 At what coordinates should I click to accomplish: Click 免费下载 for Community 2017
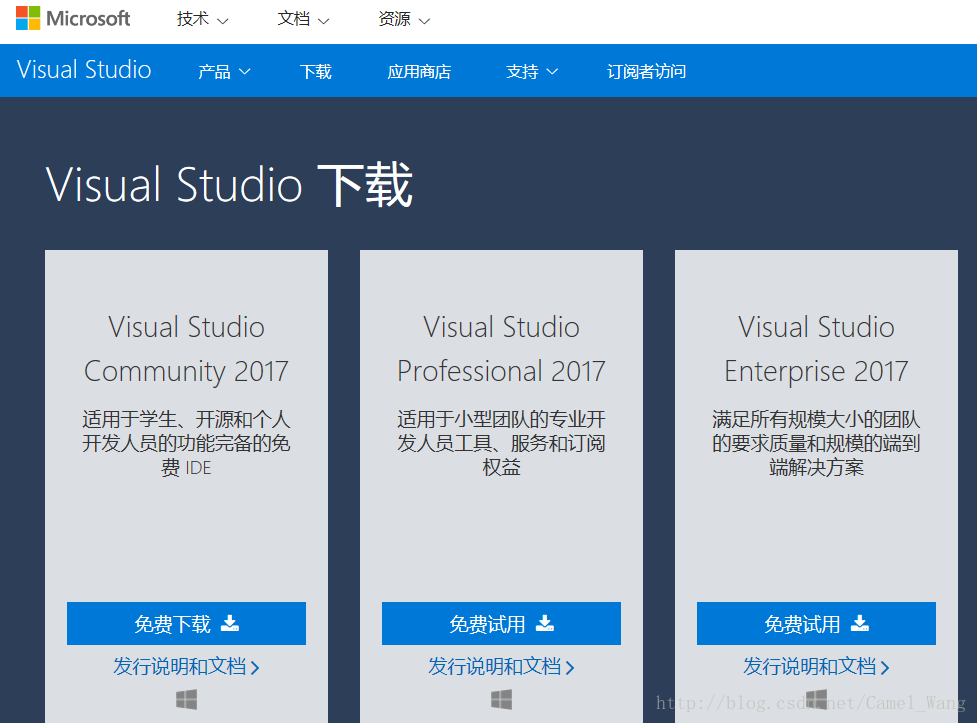click(186, 623)
